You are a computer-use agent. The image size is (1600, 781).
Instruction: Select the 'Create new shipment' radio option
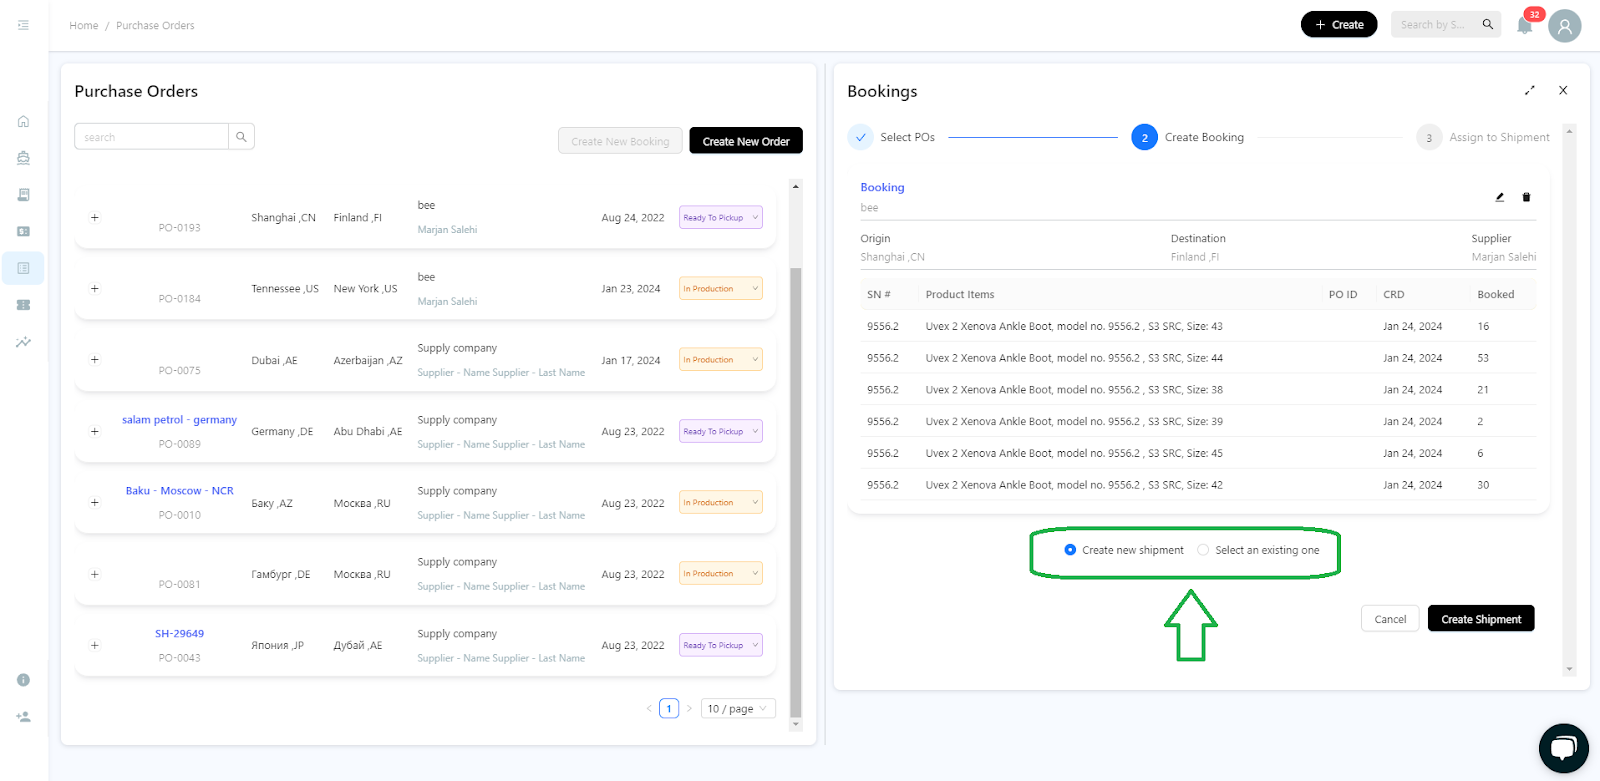(x=1070, y=550)
